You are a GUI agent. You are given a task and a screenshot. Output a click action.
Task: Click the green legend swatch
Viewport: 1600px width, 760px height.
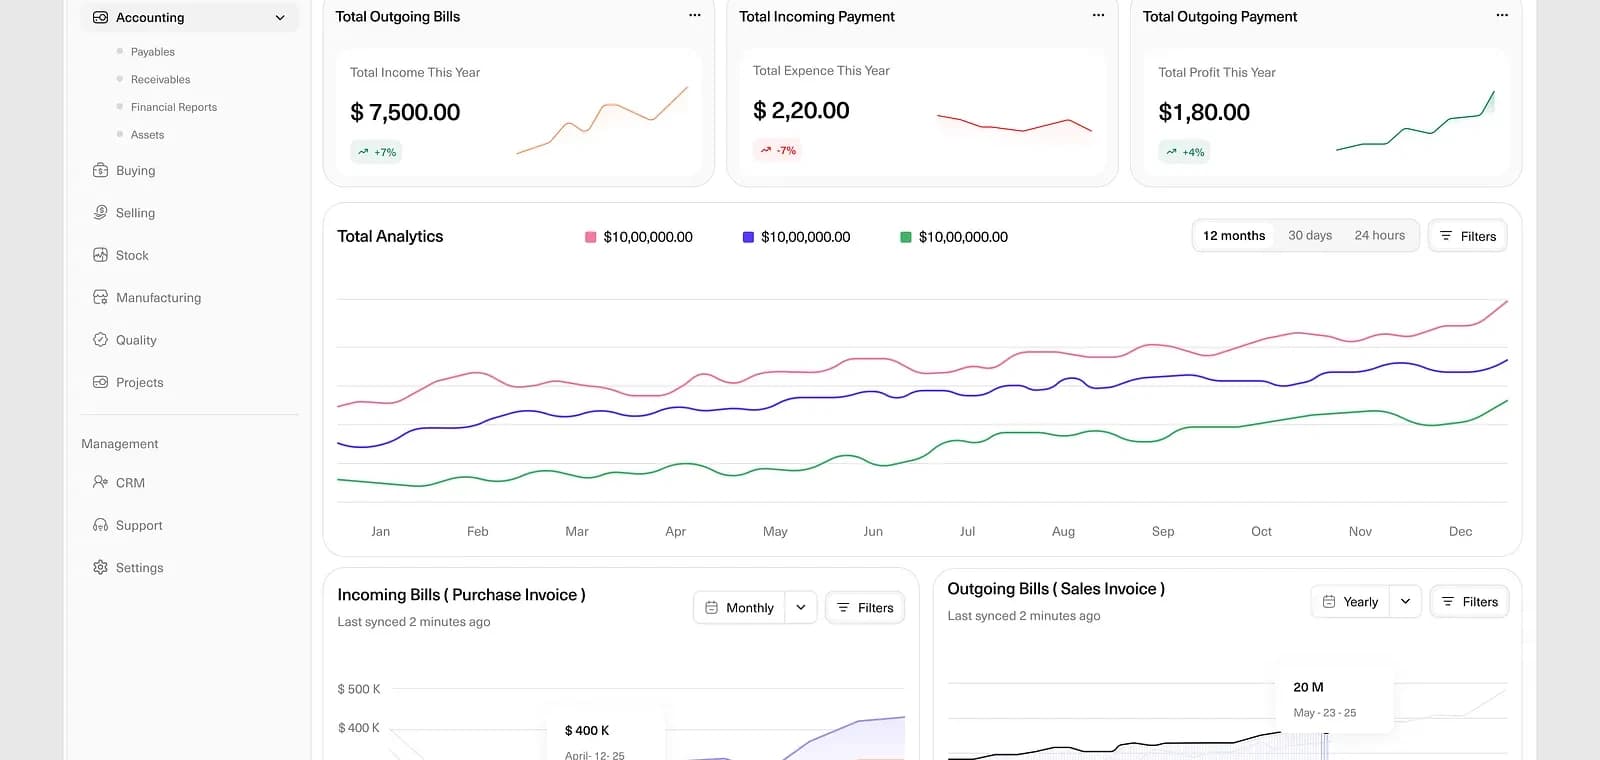(x=906, y=237)
